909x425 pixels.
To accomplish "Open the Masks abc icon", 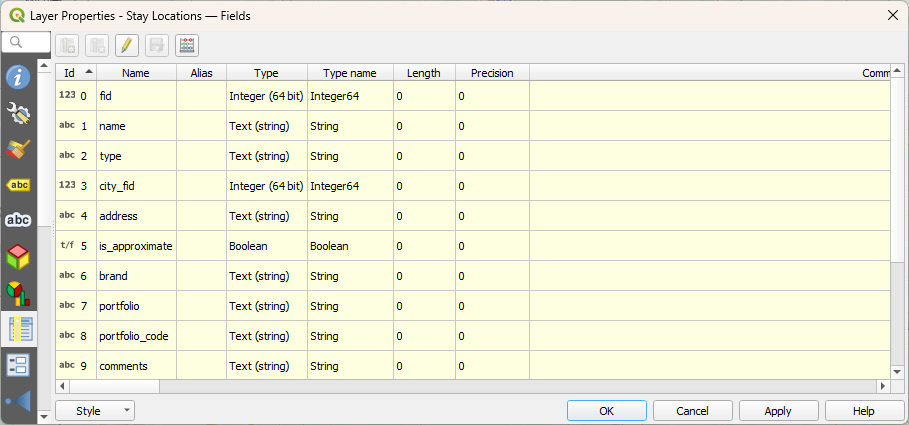I will [18, 220].
